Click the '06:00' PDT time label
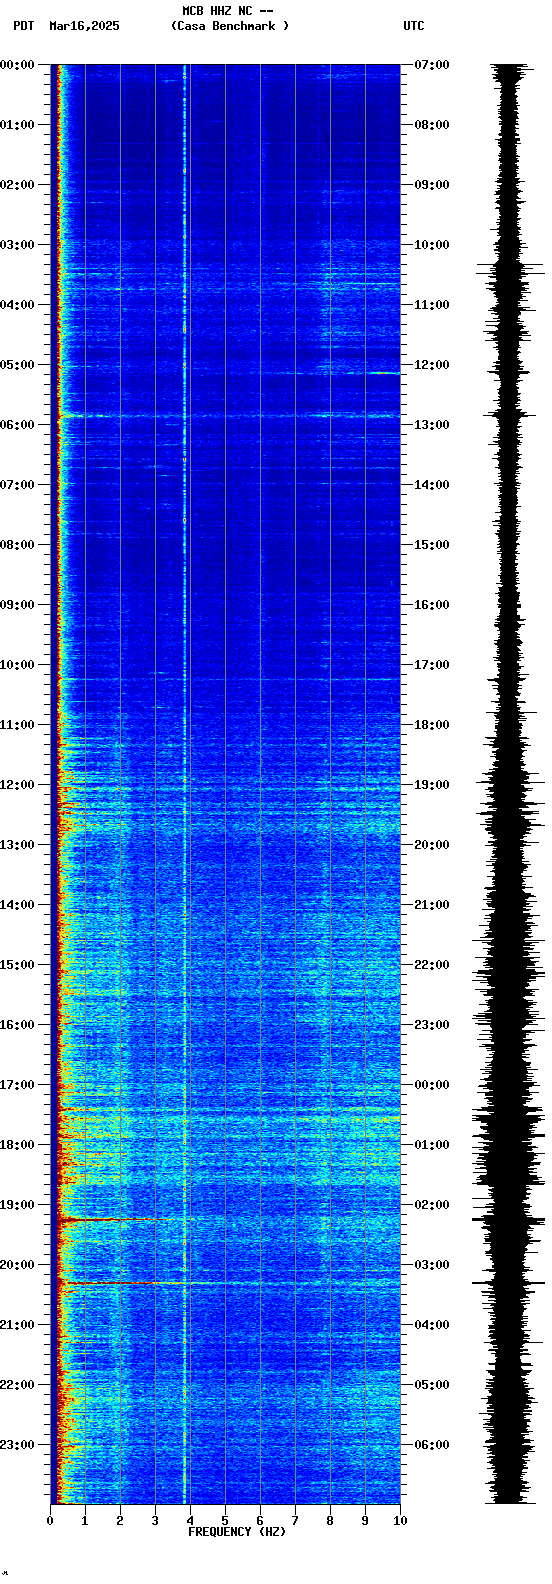This screenshot has width=552, height=1584. coord(17,425)
